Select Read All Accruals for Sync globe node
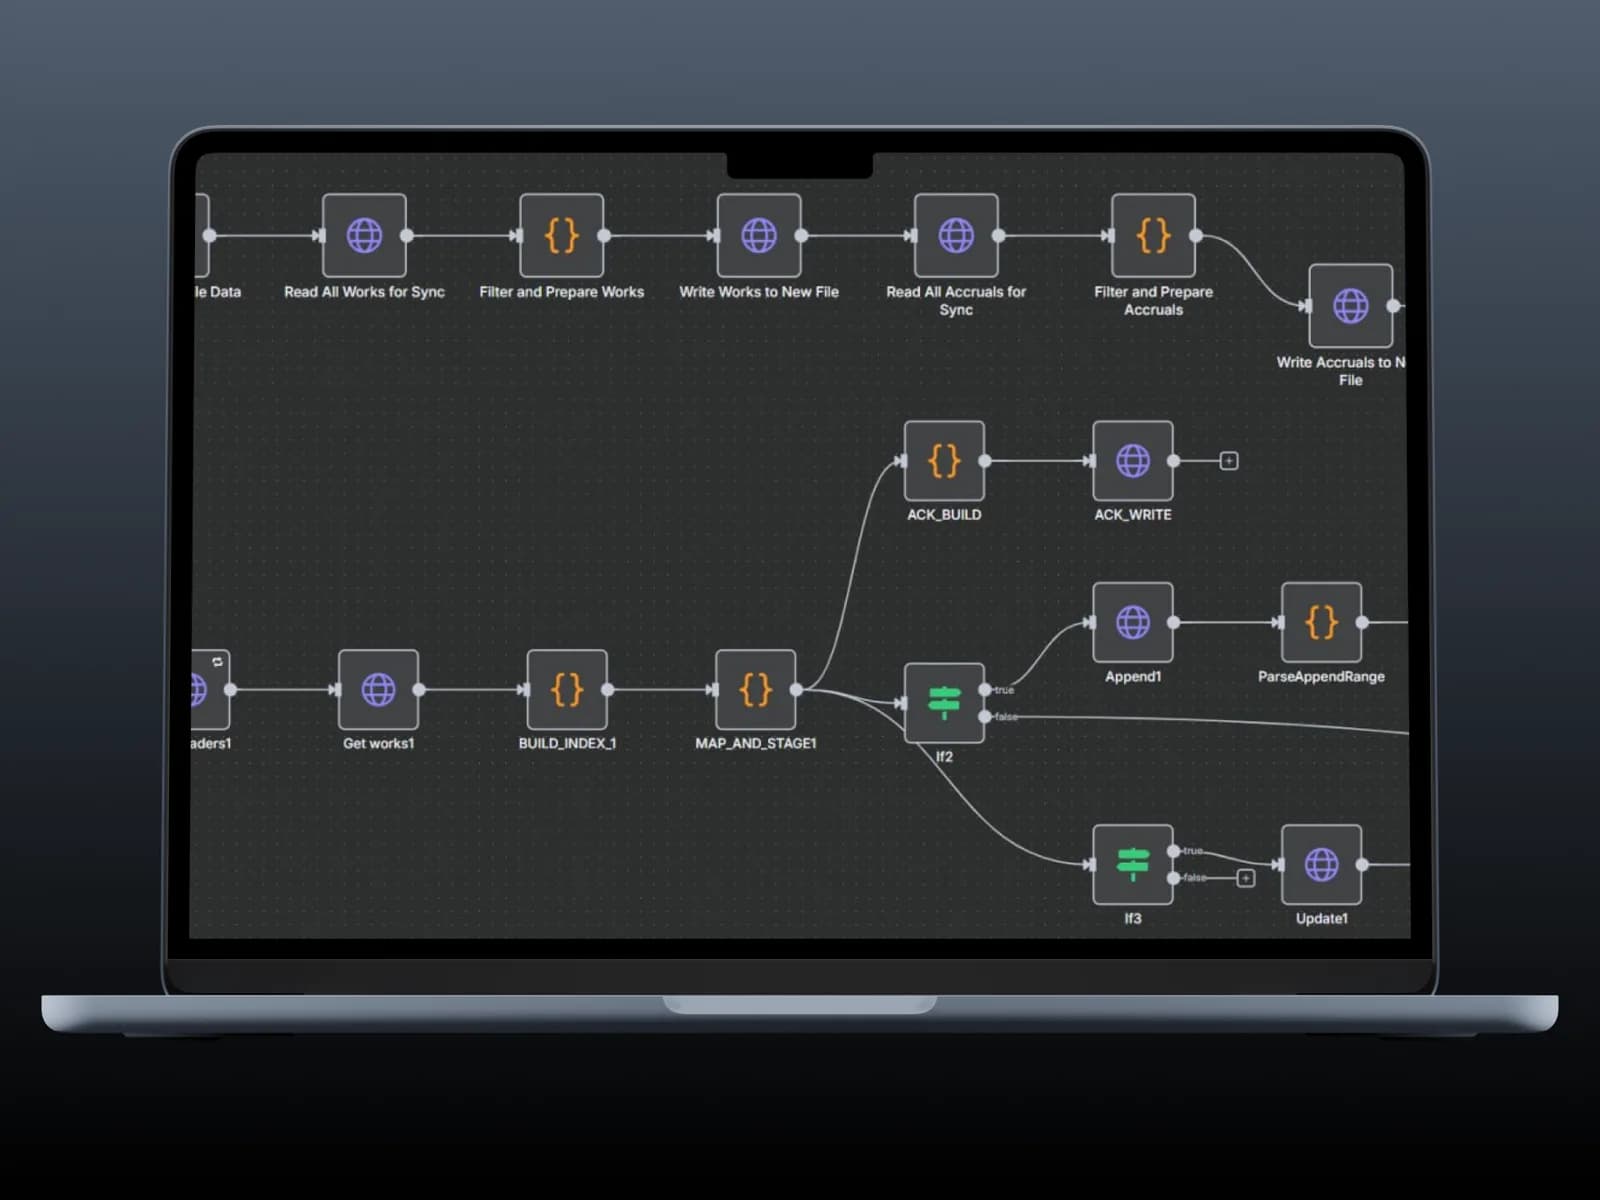The width and height of the screenshot is (1600, 1200). [x=956, y=236]
